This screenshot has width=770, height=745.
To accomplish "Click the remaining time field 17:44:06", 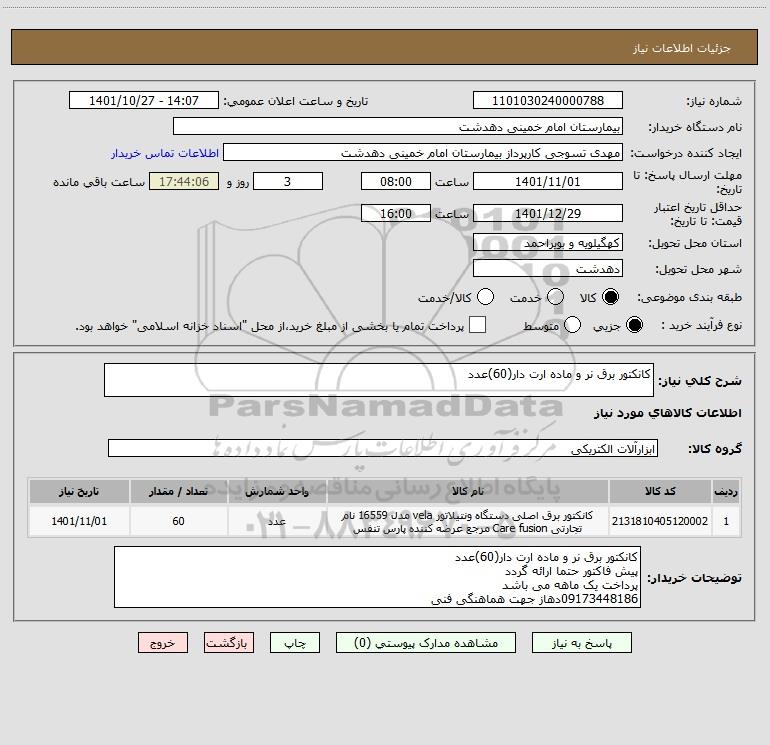I will [x=184, y=181].
